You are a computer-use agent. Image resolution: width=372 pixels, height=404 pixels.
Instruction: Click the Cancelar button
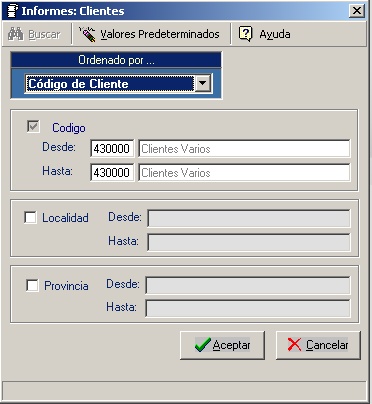pos(318,345)
